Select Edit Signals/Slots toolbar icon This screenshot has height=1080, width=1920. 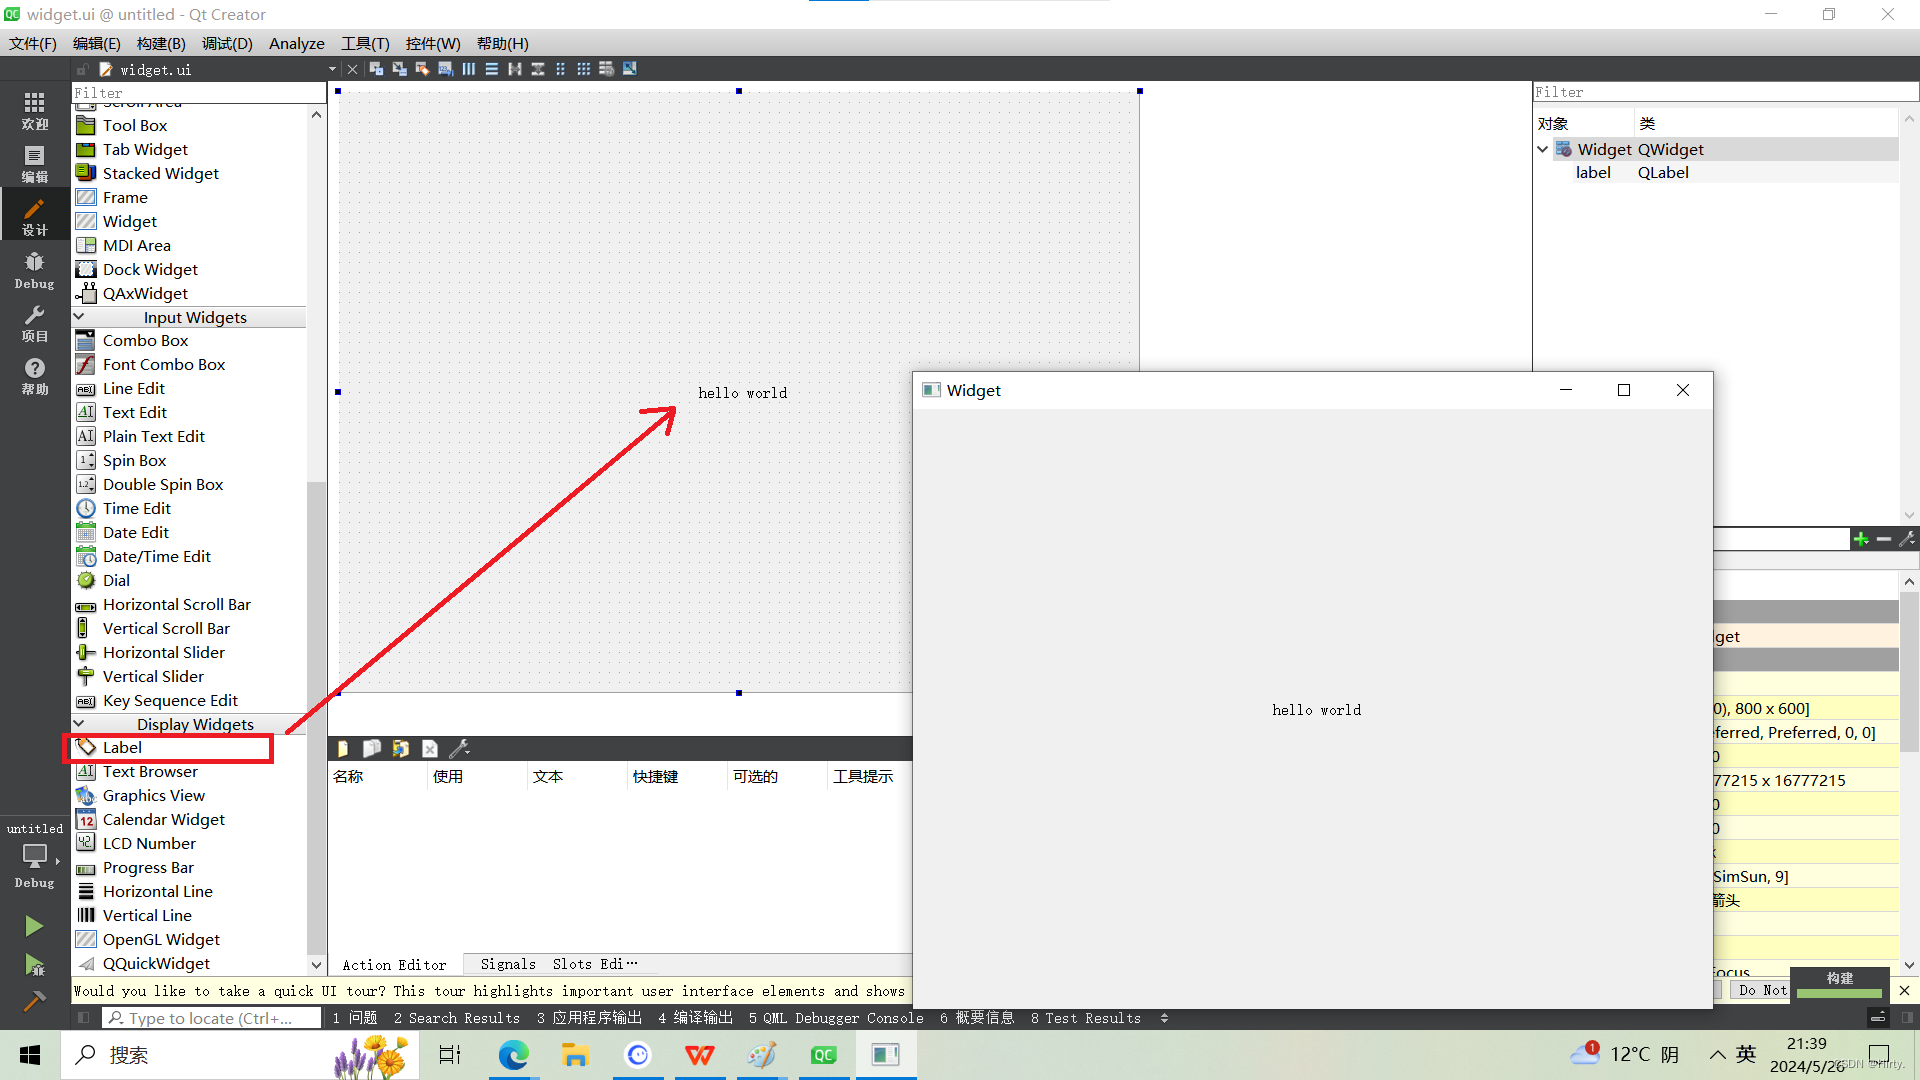click(400, 69)
